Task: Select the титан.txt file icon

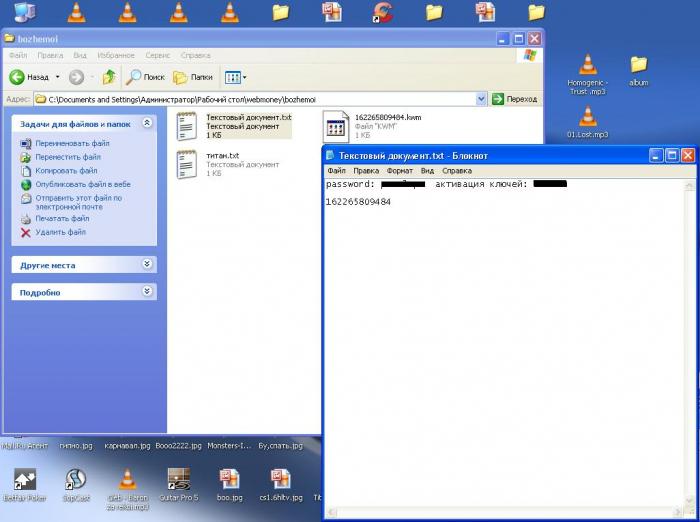Action: 187,164
